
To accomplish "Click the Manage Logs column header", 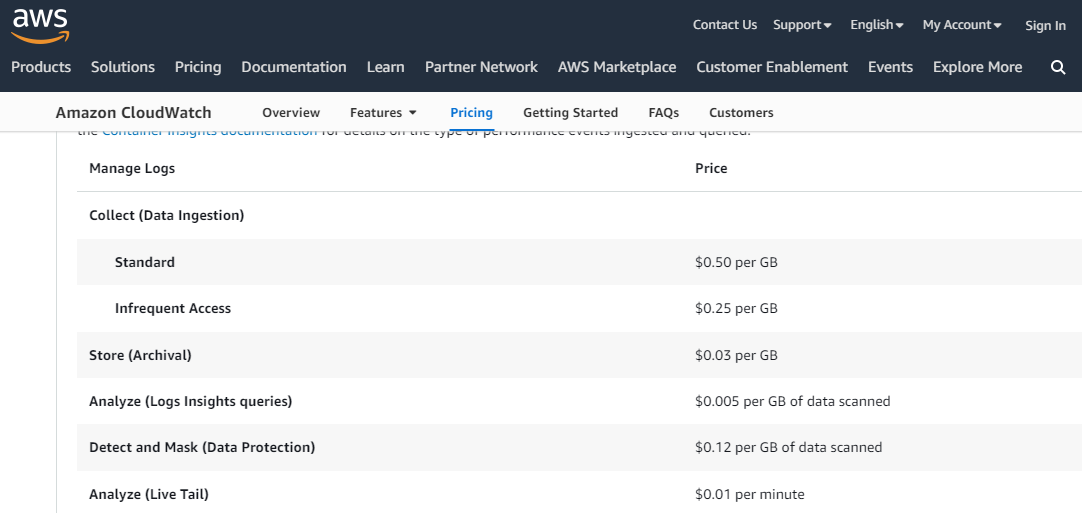I will pos(132,168).
